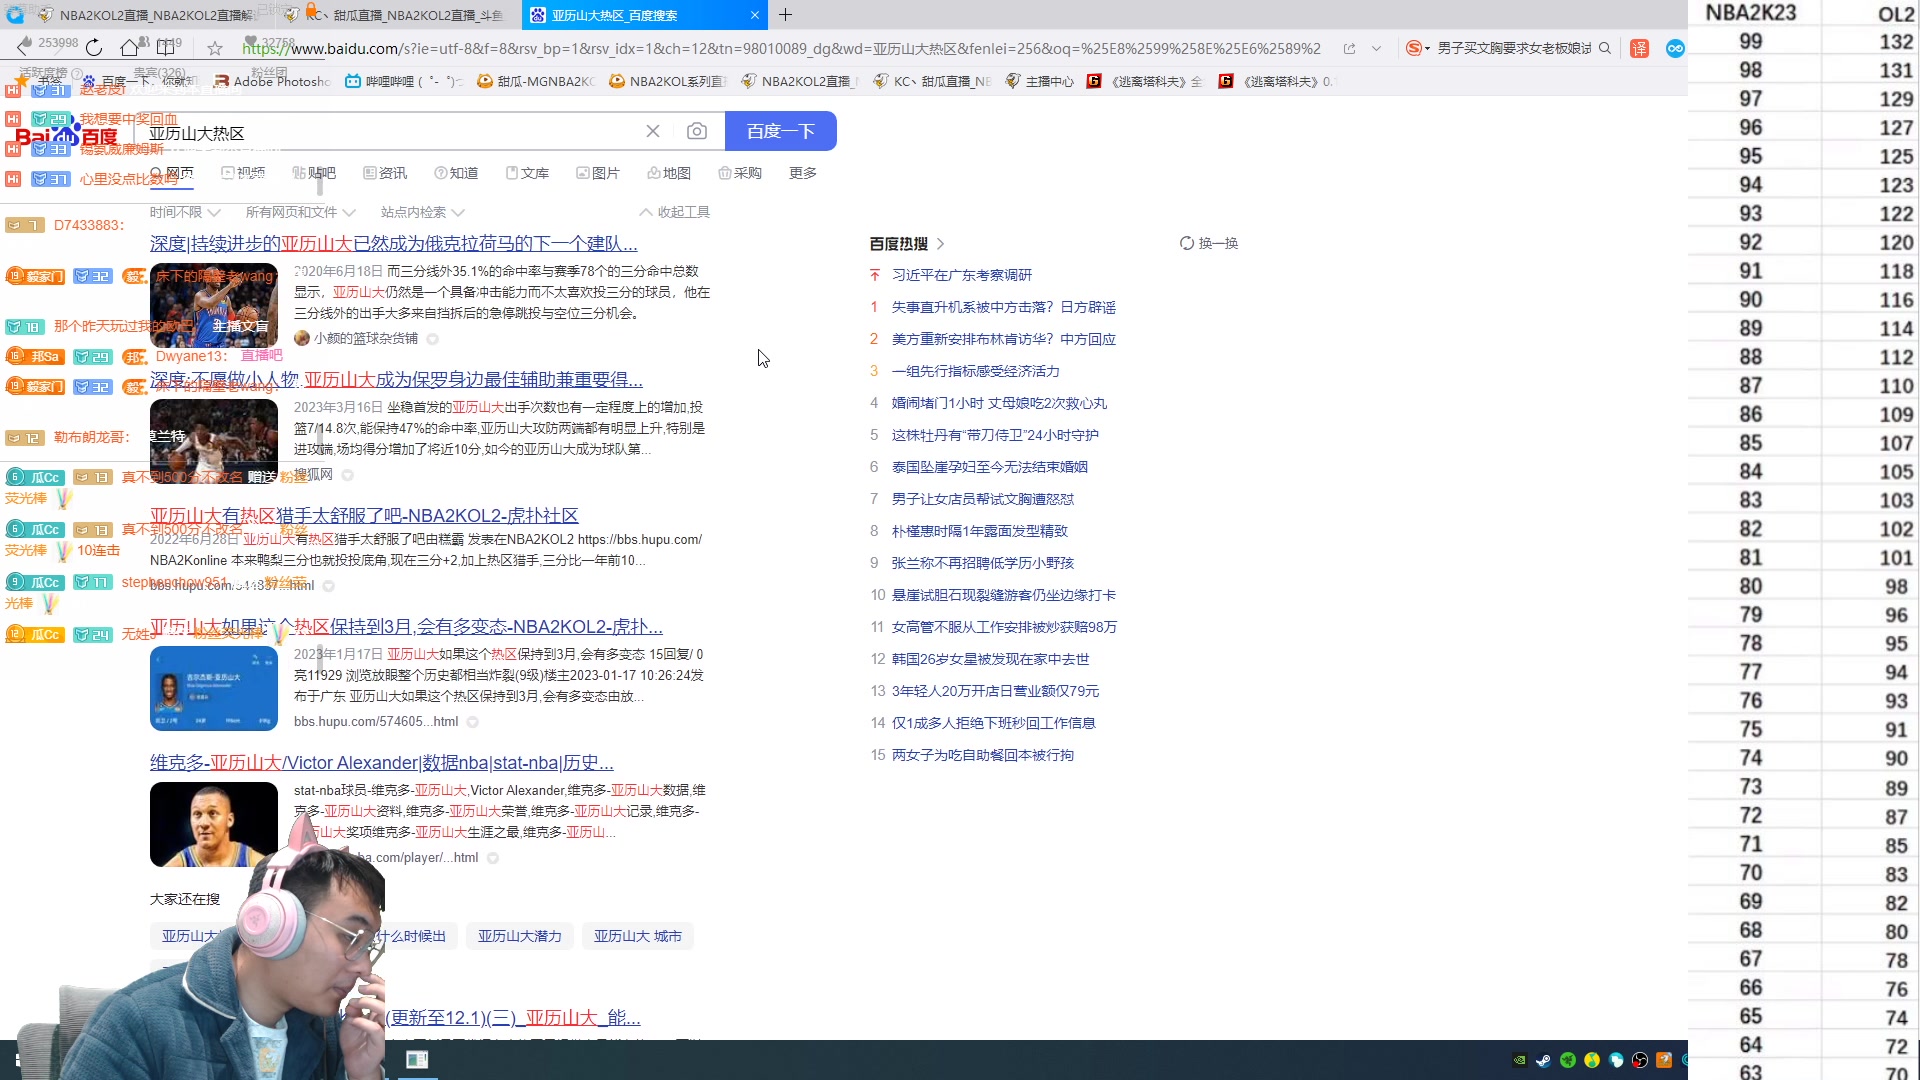Open hot topic 两女子为吃自助餐回本被行拘
The height and width of the screenshot is (1080, 1920).
point(983,755)
